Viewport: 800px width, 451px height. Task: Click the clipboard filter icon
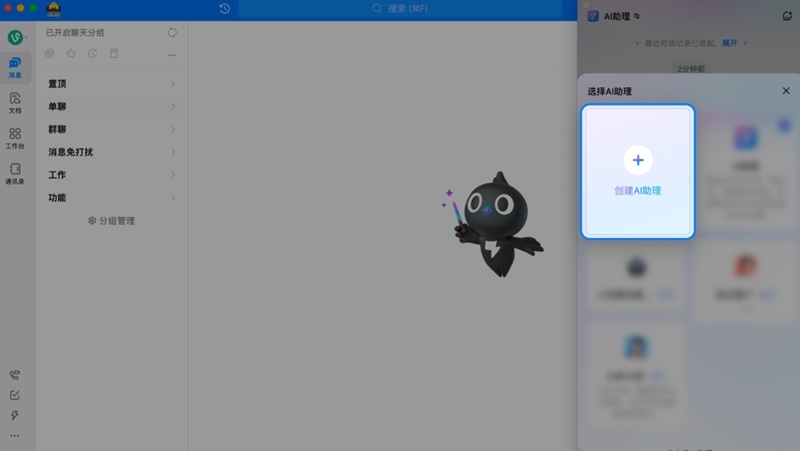[114, 53]
